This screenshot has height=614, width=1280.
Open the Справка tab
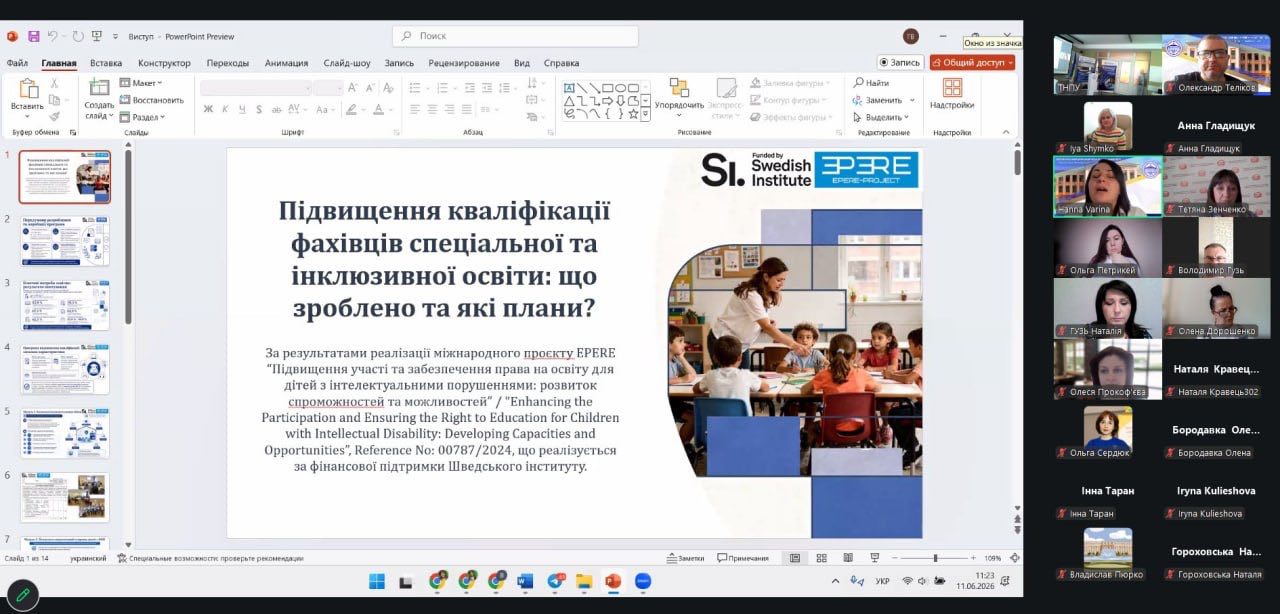561,63
